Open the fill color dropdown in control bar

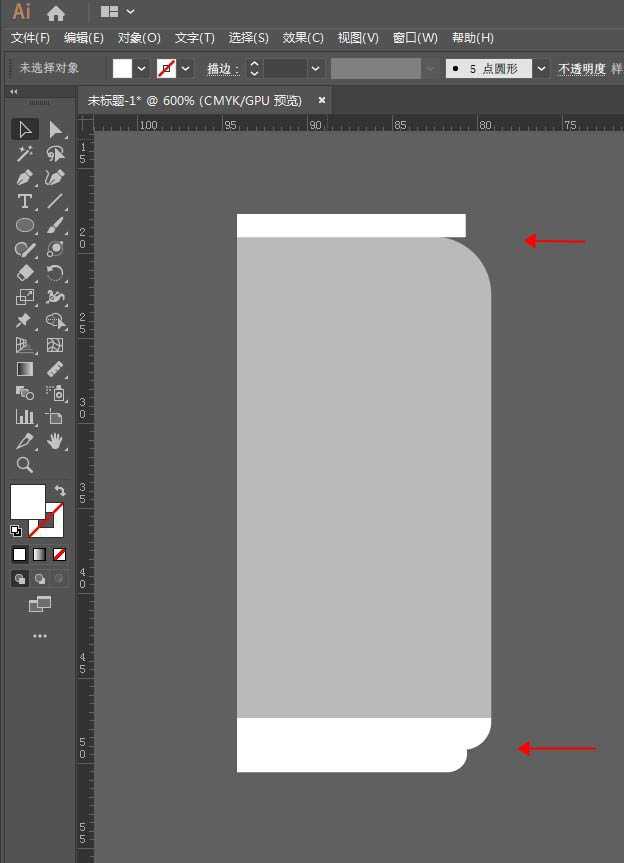(x=142, y=69)
